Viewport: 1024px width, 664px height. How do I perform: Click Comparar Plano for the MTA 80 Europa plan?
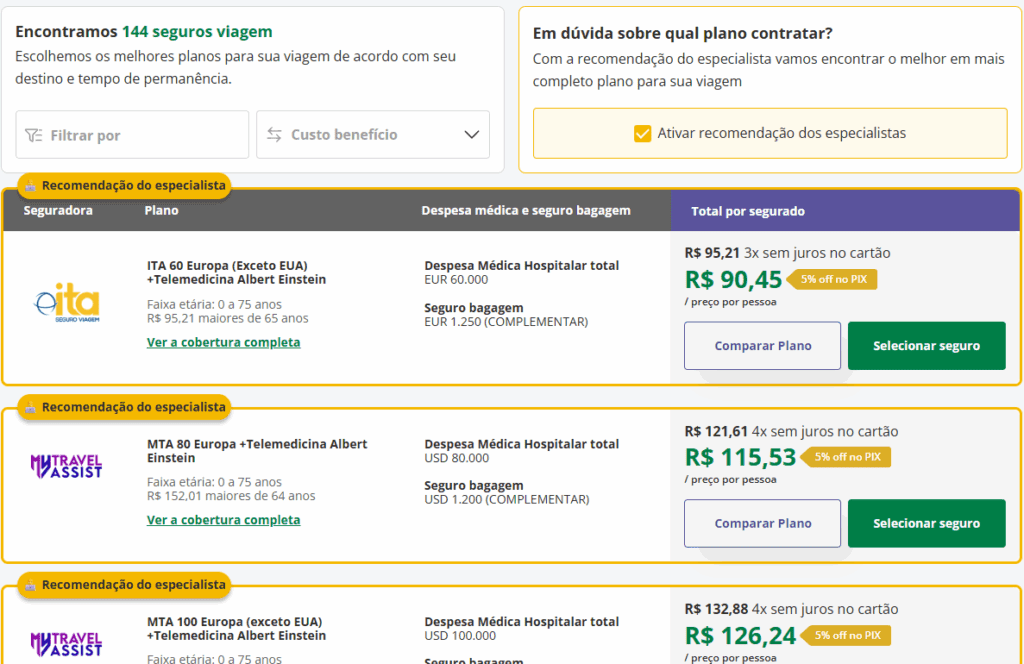click(x=762, y=523)
